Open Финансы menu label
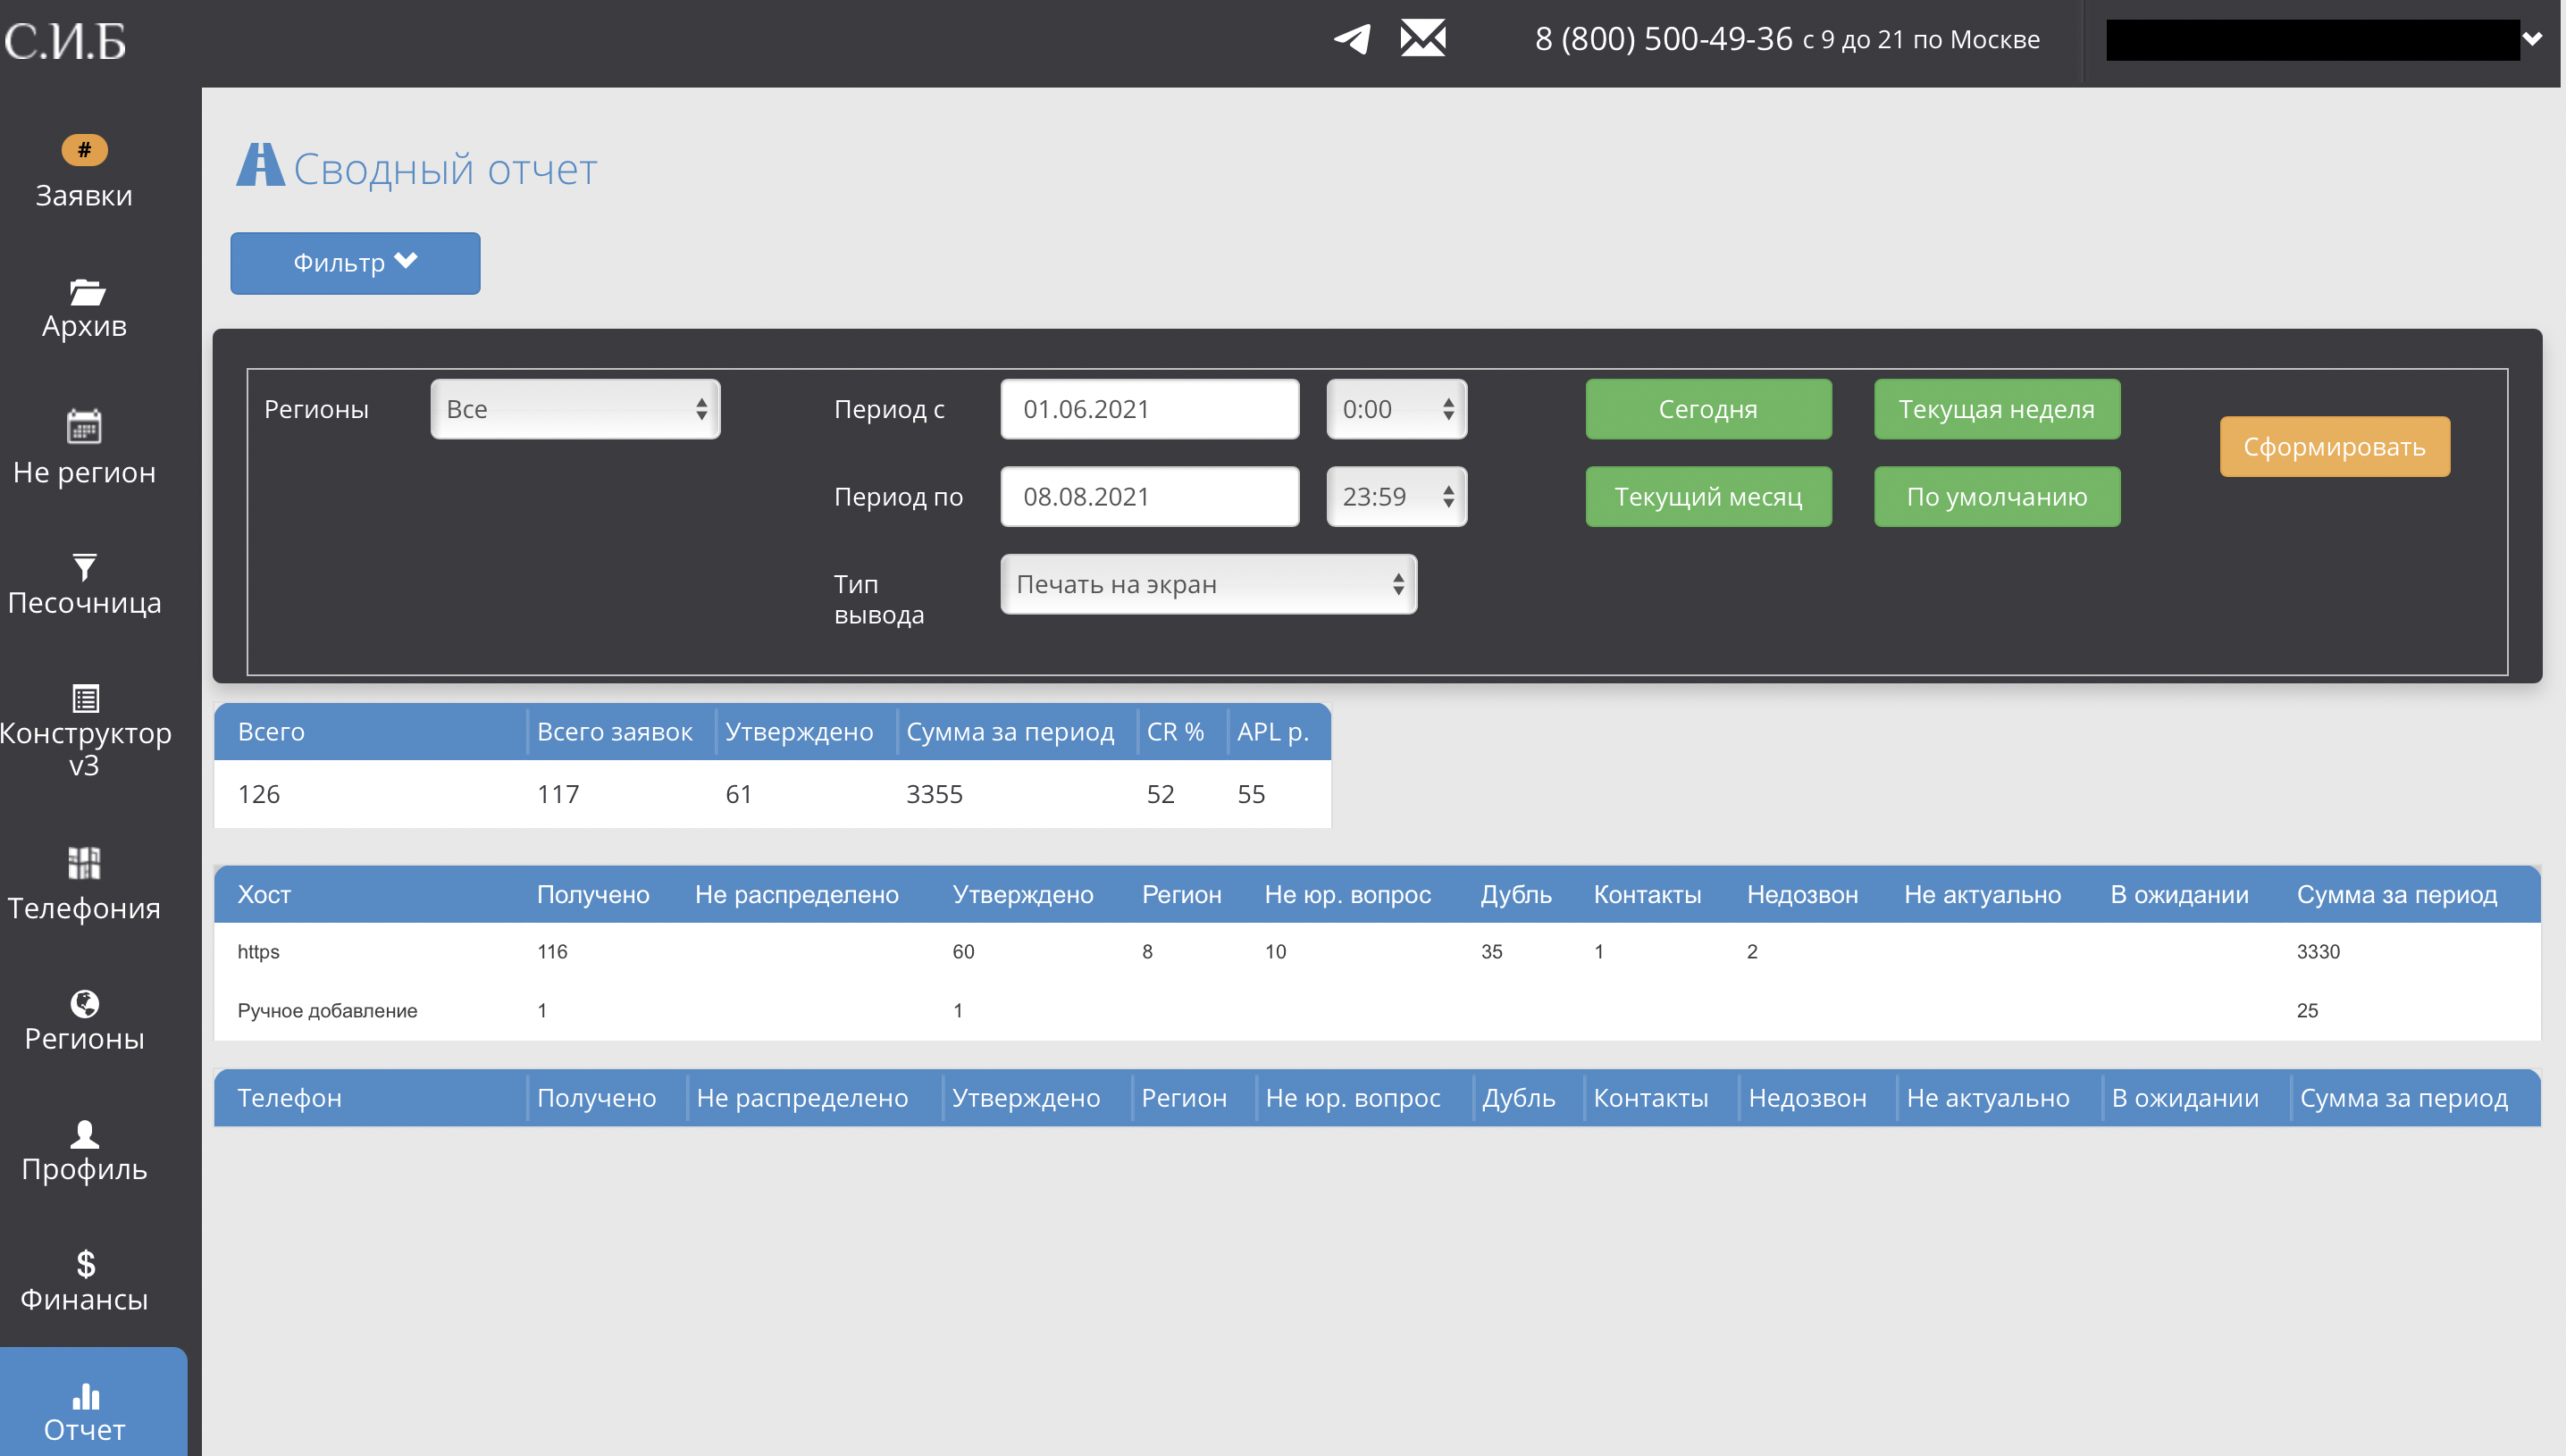This screenshot has width=2566, height=1456. (x=84, y=1300)
